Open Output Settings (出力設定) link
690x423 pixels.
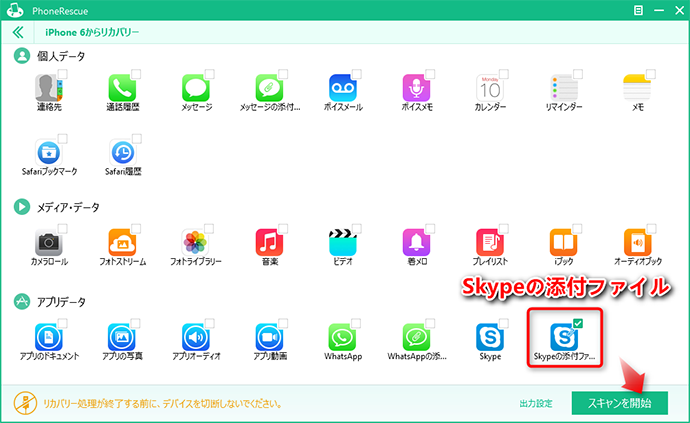(536, 403)
